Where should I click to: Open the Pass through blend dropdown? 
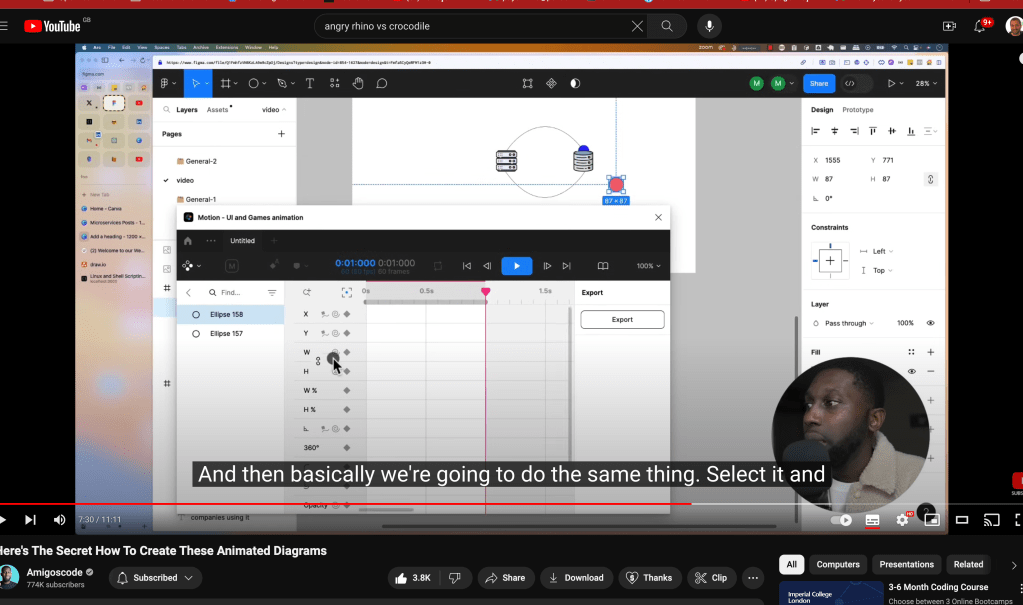pyautogui.click(x=848, y=323)
